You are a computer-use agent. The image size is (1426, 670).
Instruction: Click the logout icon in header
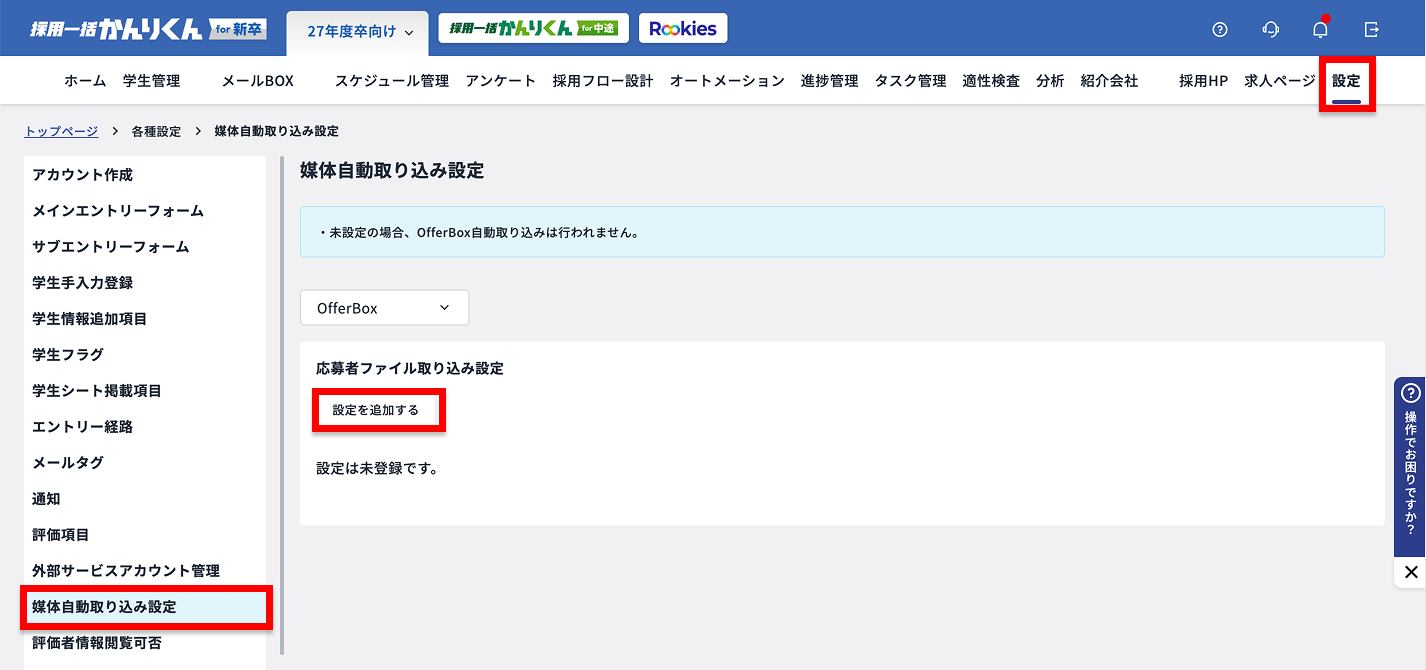(x=1372, y=29)
